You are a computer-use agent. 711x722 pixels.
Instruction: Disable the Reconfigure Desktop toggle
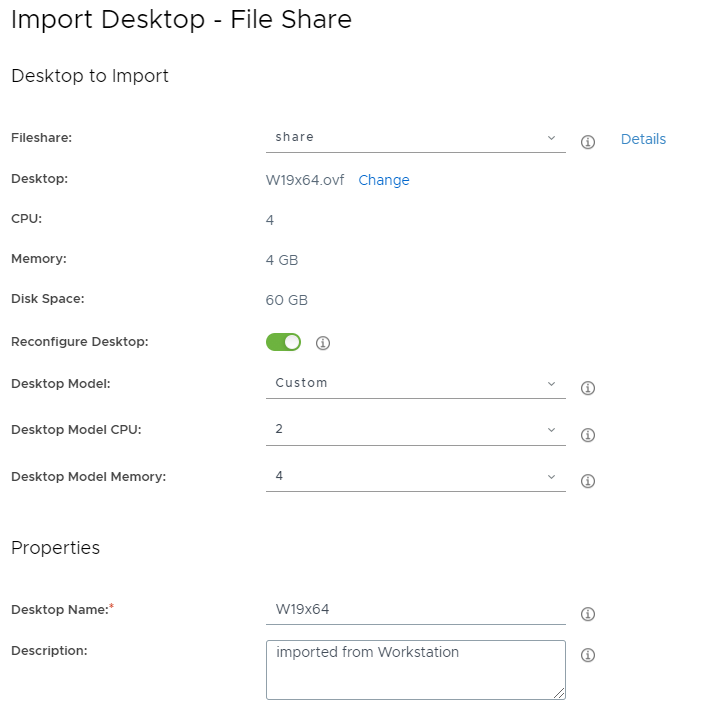click(x=283, y=342)
